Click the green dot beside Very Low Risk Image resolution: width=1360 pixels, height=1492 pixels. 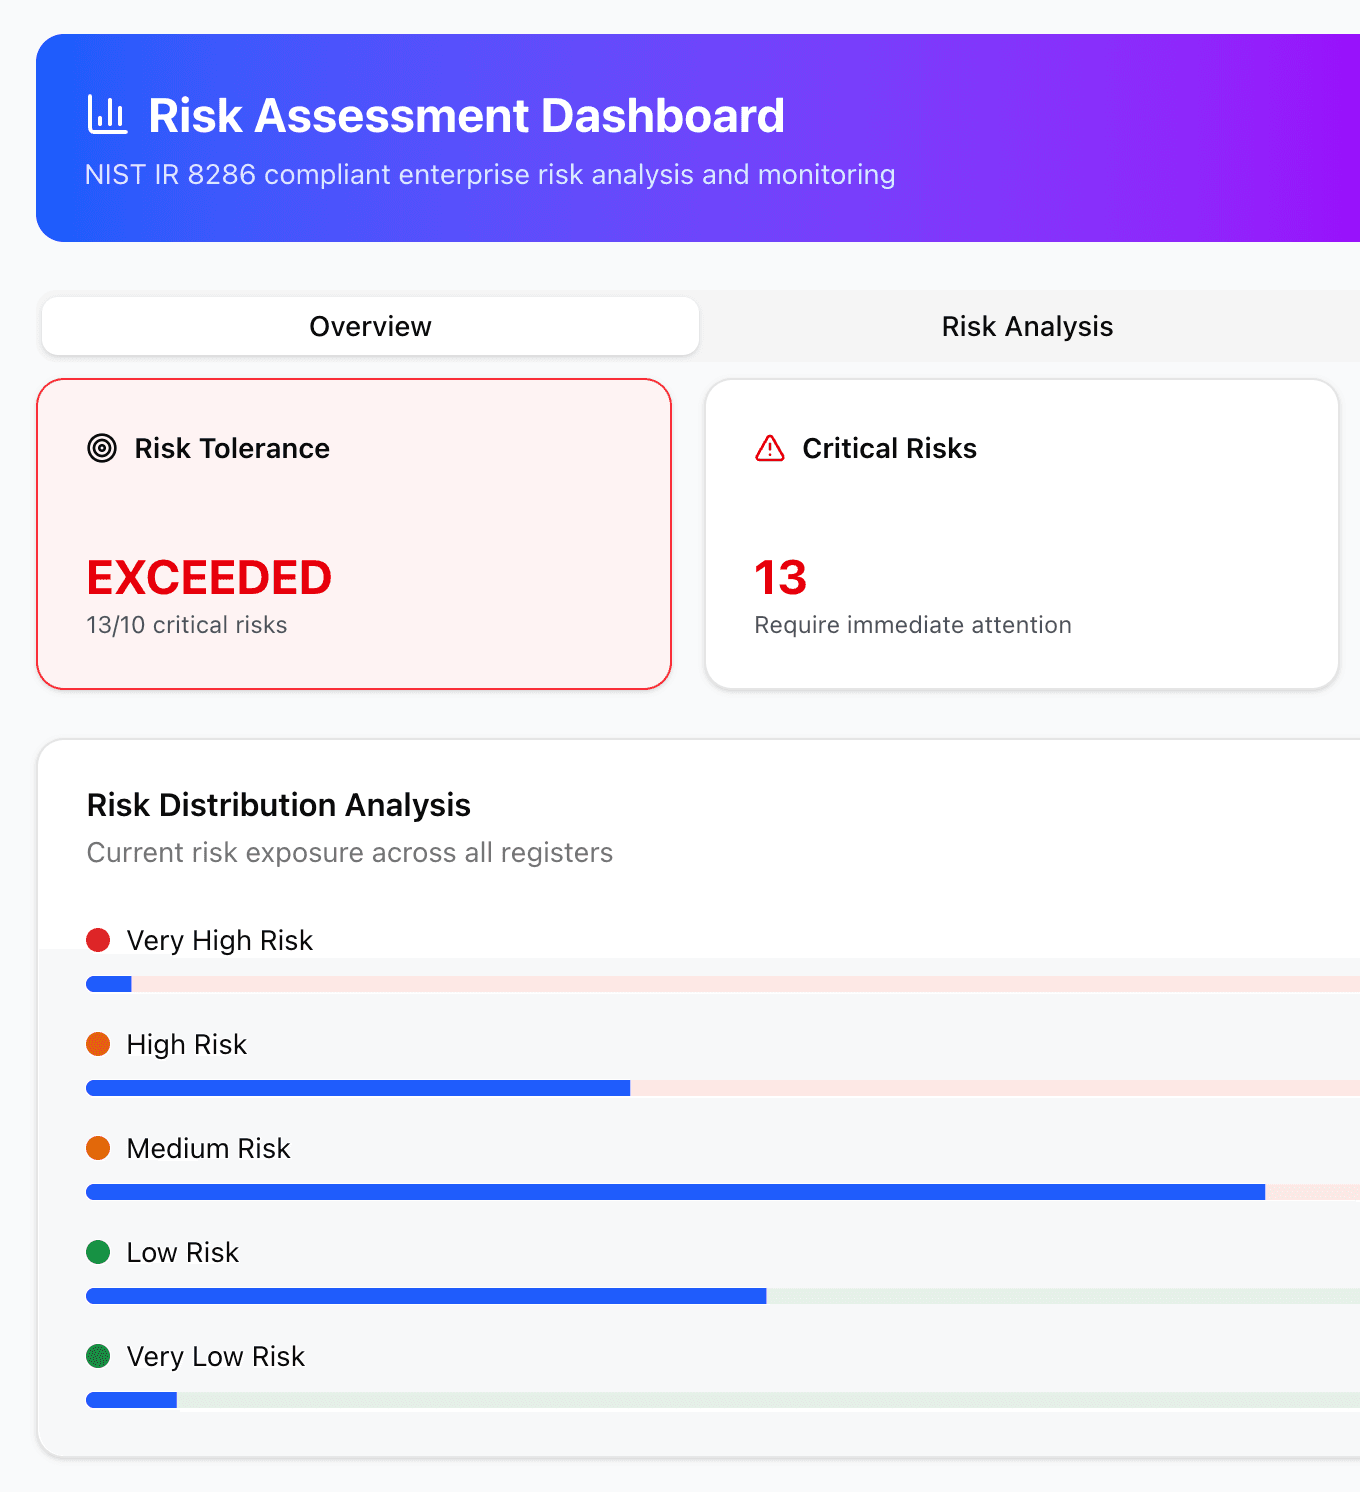(x=98, y=1356)
